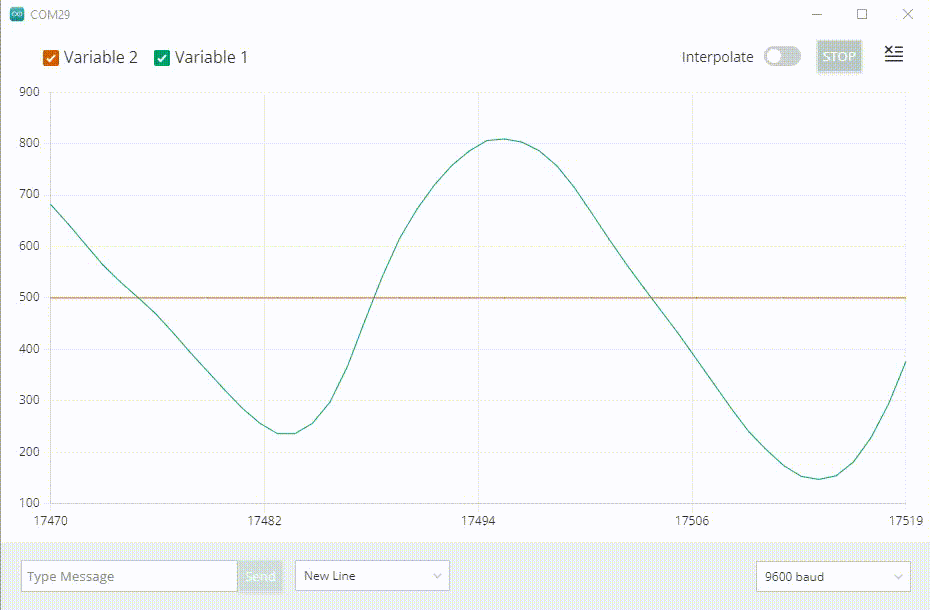Uncheck the green Variable 1 checkbox
The image size is (930, 610).
click(x=162, y=58)
